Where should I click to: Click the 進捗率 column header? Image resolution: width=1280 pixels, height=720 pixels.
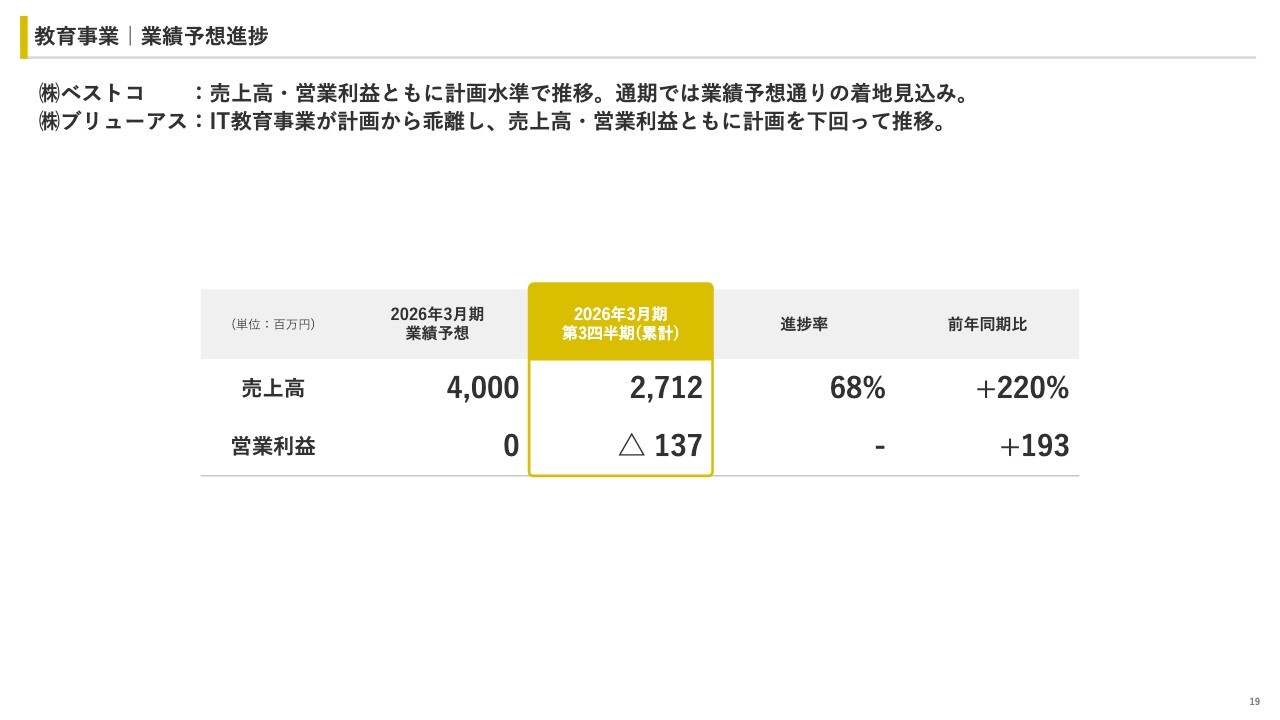[804, 324]
